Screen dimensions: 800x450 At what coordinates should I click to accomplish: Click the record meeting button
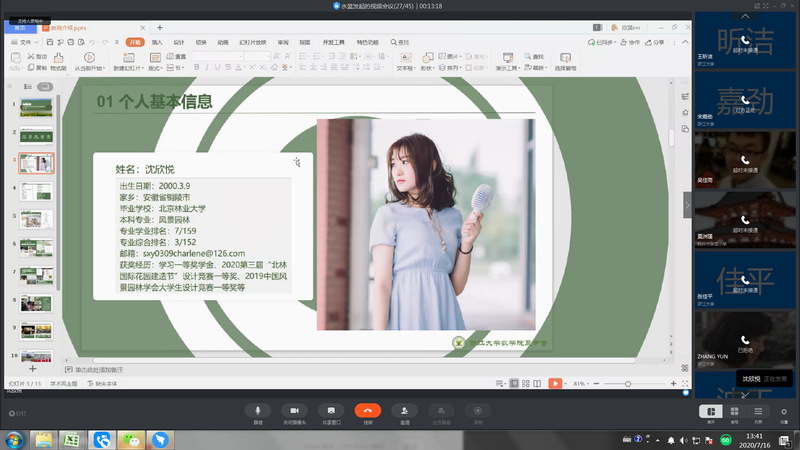pos(478,411)
